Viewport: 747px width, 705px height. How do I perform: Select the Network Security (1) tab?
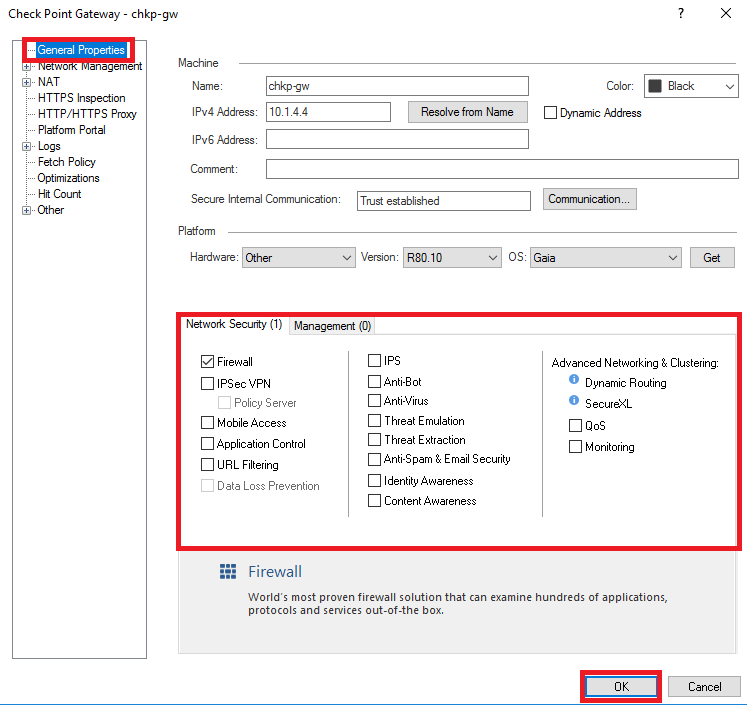coord(234,324)
